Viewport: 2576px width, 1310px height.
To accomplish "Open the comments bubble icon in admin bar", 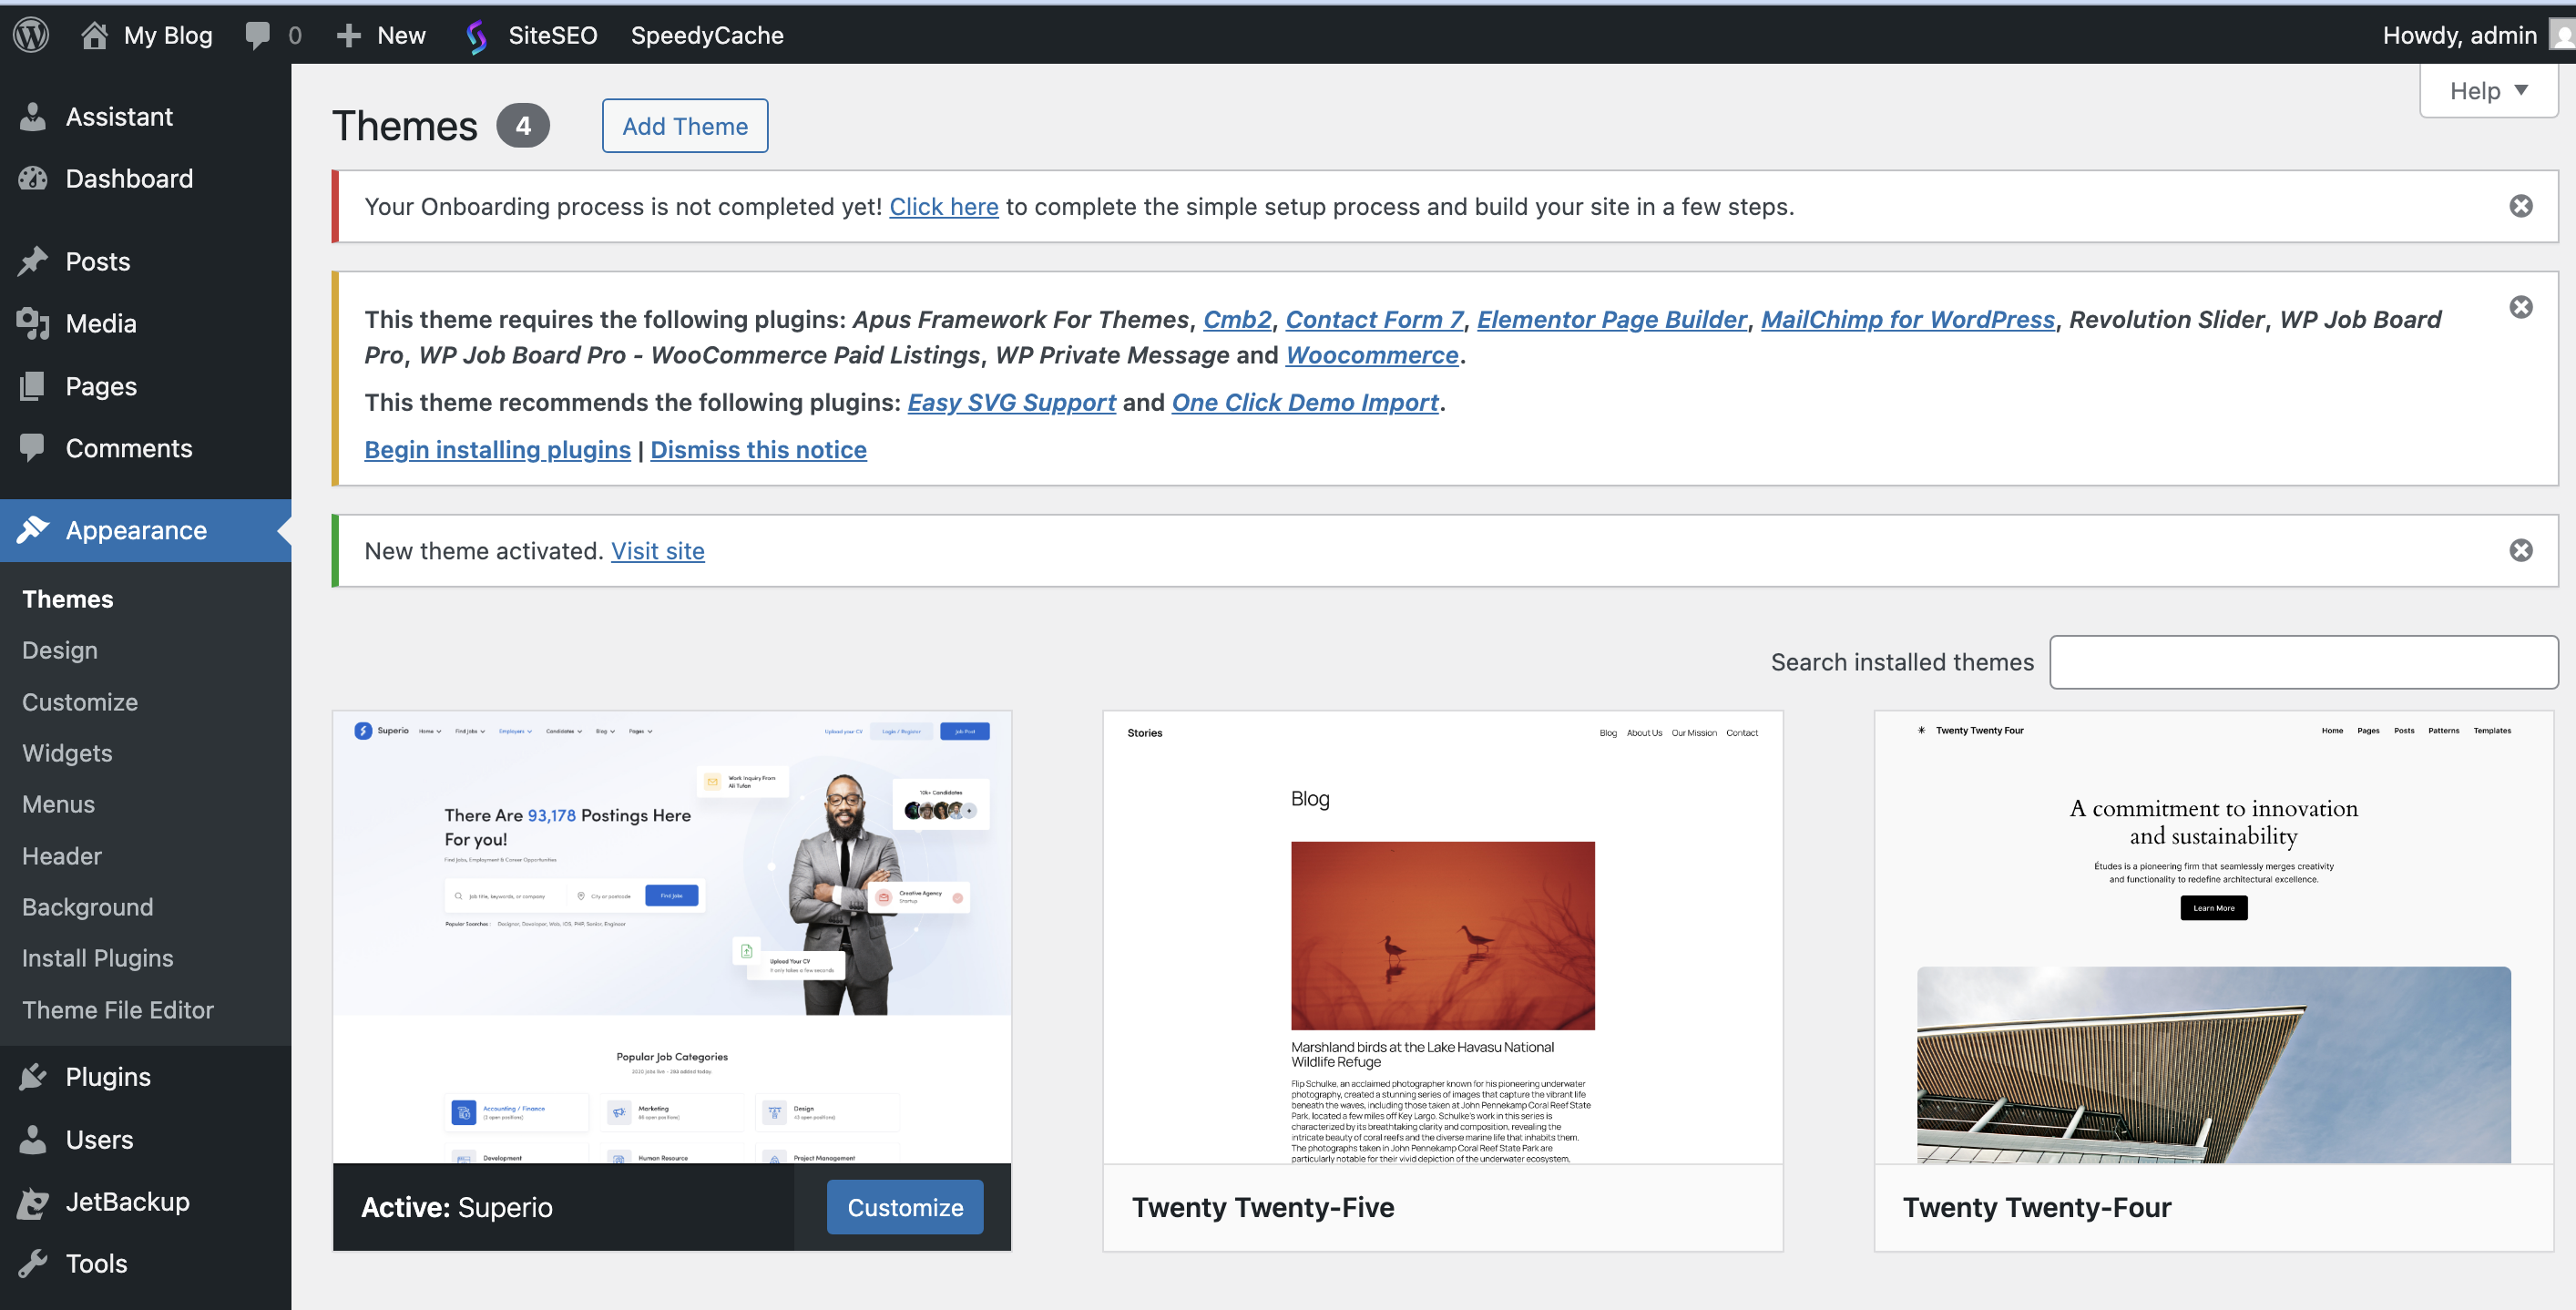I will [x=258, y=35].
